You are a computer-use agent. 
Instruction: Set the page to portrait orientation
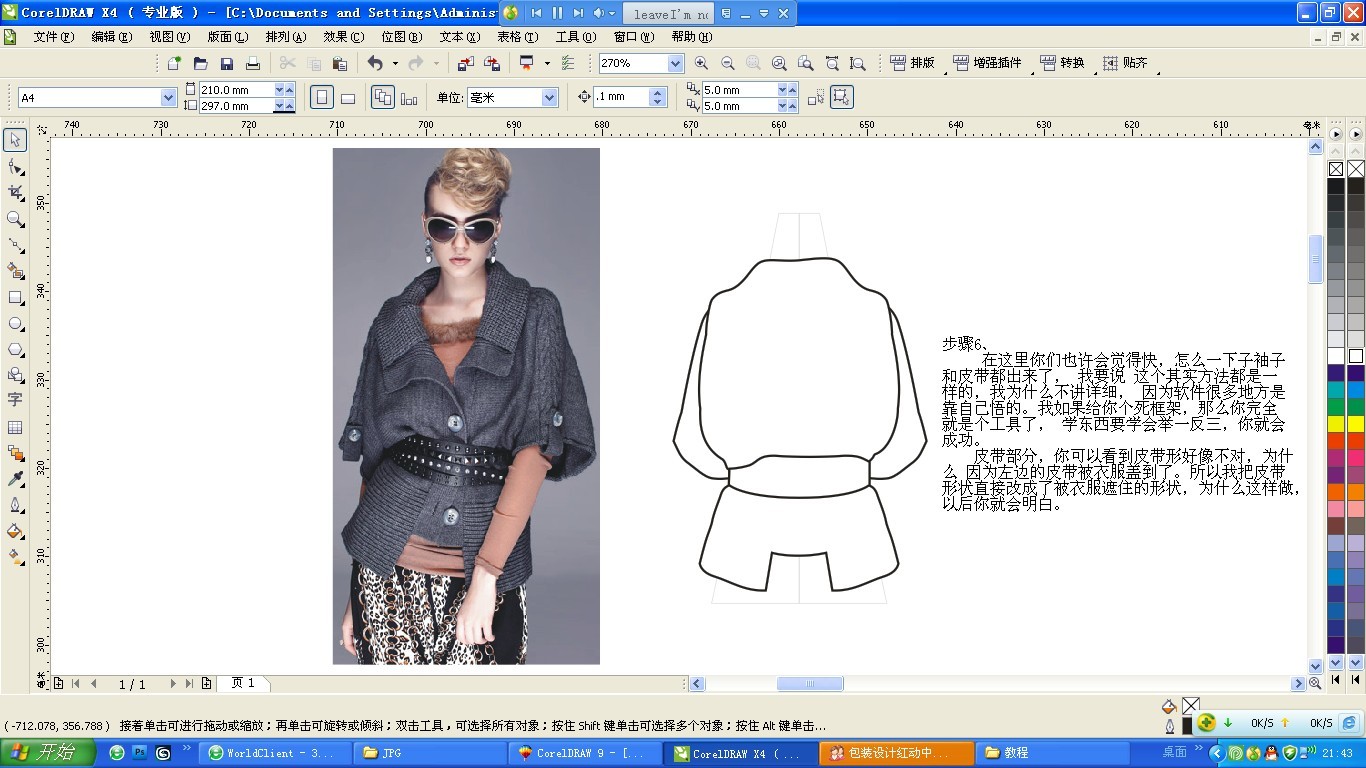click(x=322, y=97)
